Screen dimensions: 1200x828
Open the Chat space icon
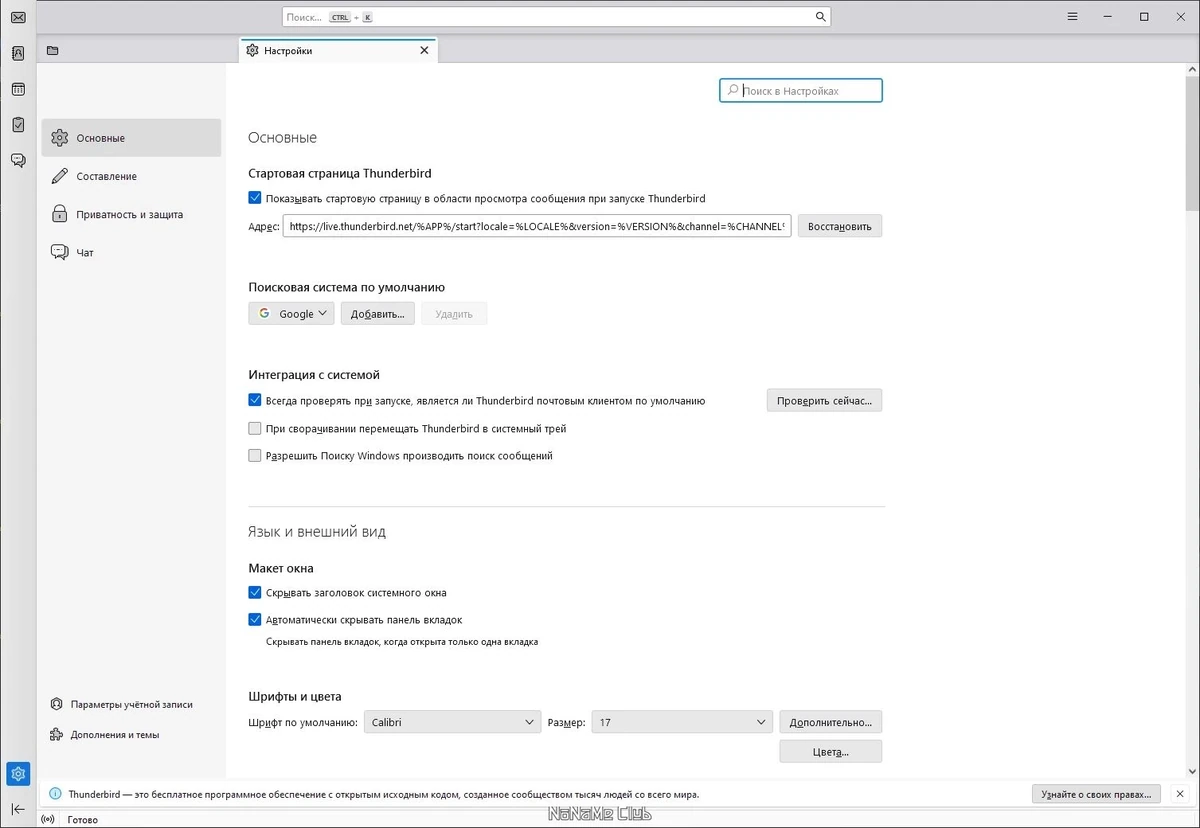pos(18,160)
